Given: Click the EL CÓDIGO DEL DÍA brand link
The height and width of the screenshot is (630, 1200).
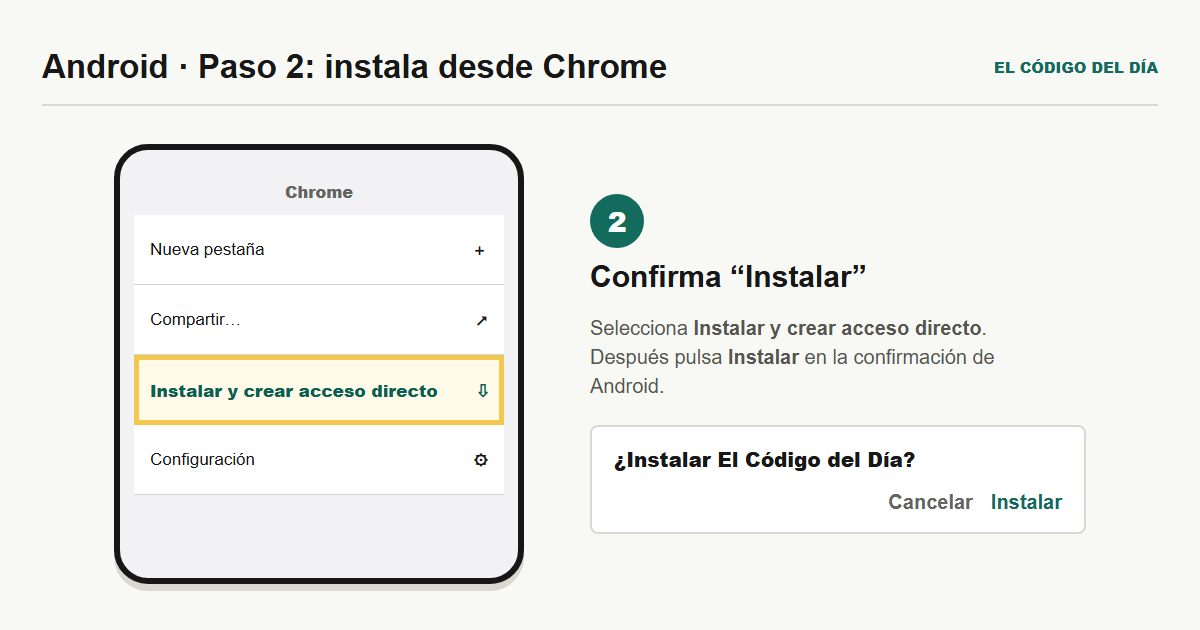Looking at the screenshot, I should coord(1076,68).
